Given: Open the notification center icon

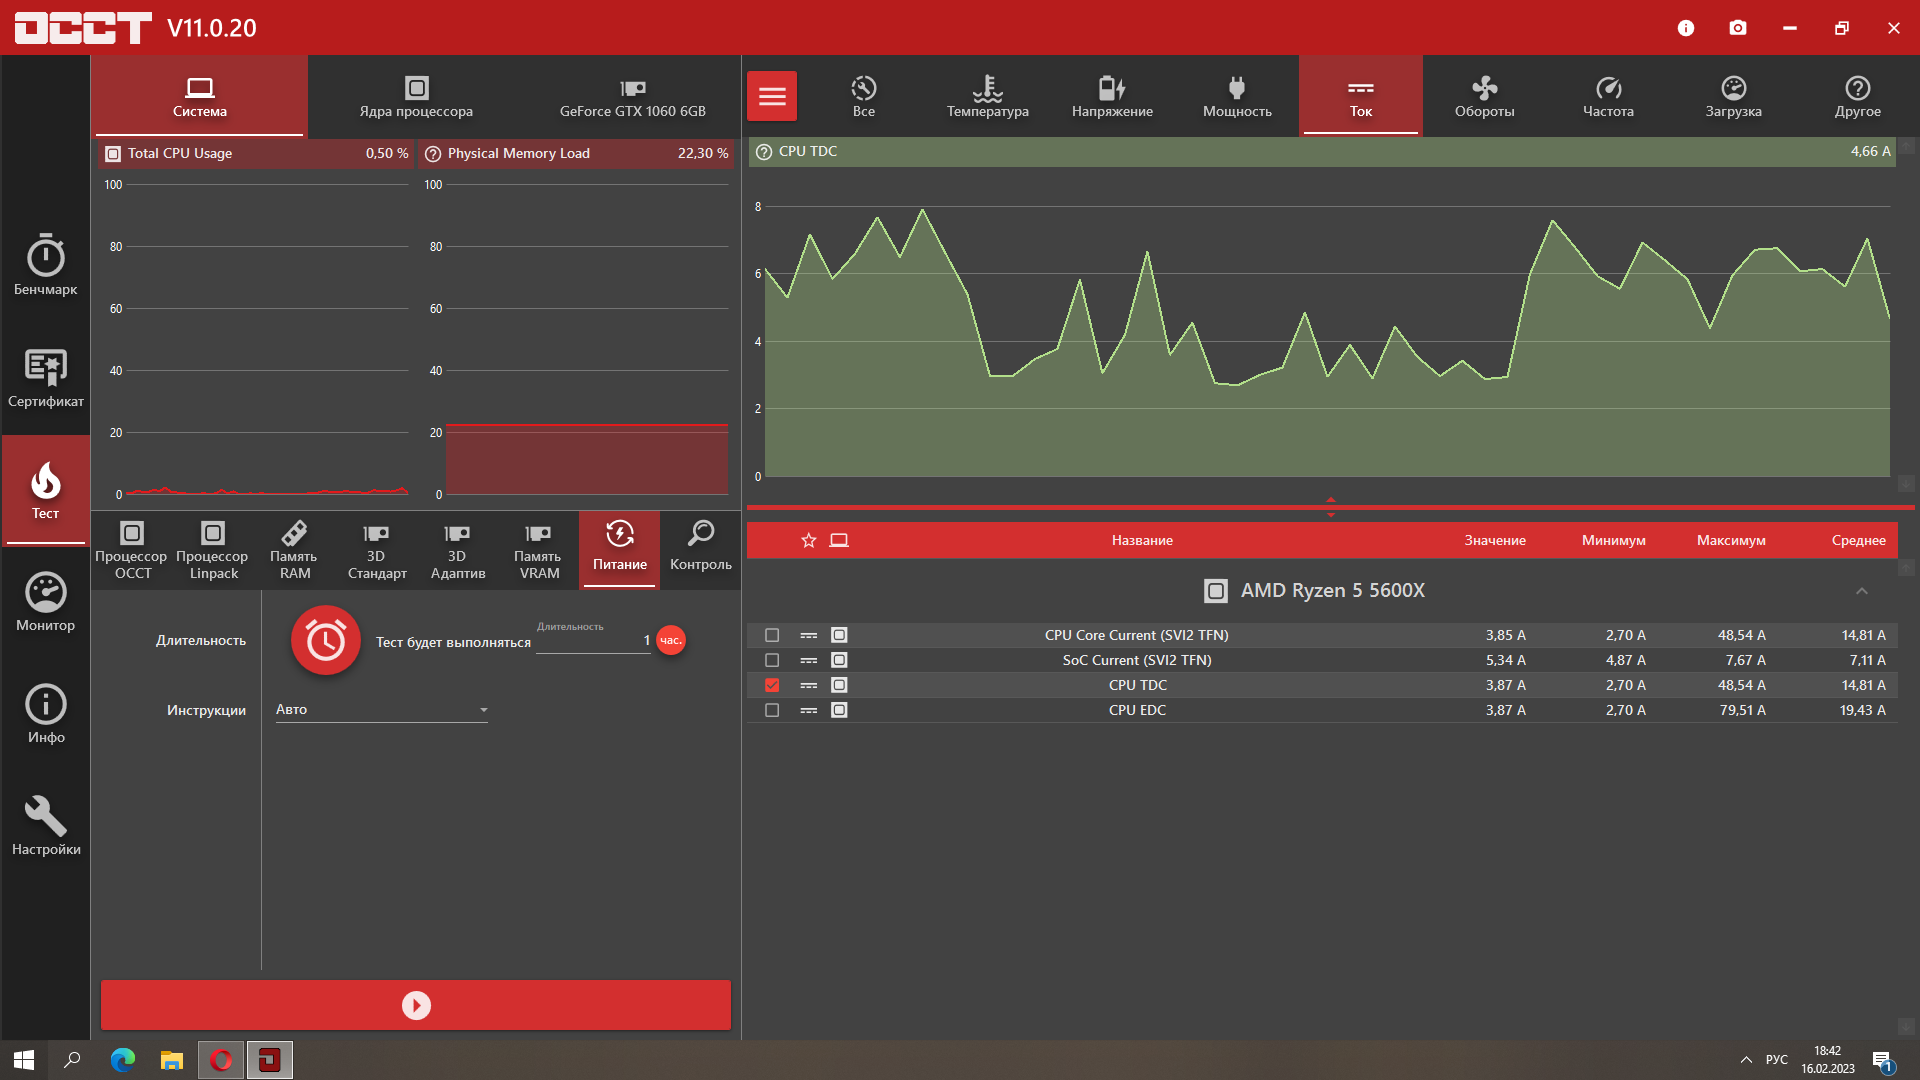Looking at the screenshot, I should [1882, 1060].
